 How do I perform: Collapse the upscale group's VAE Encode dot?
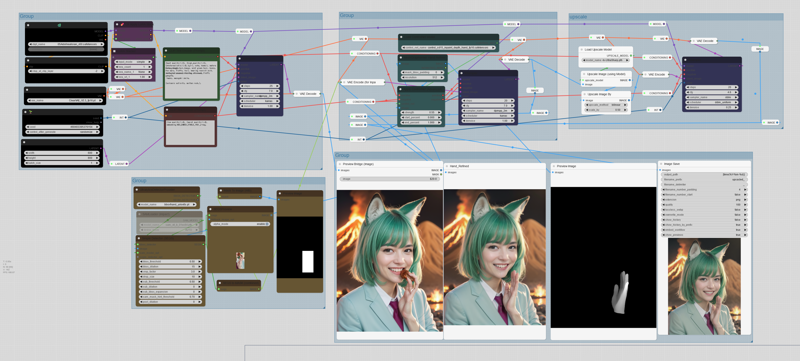click(645, 74)
